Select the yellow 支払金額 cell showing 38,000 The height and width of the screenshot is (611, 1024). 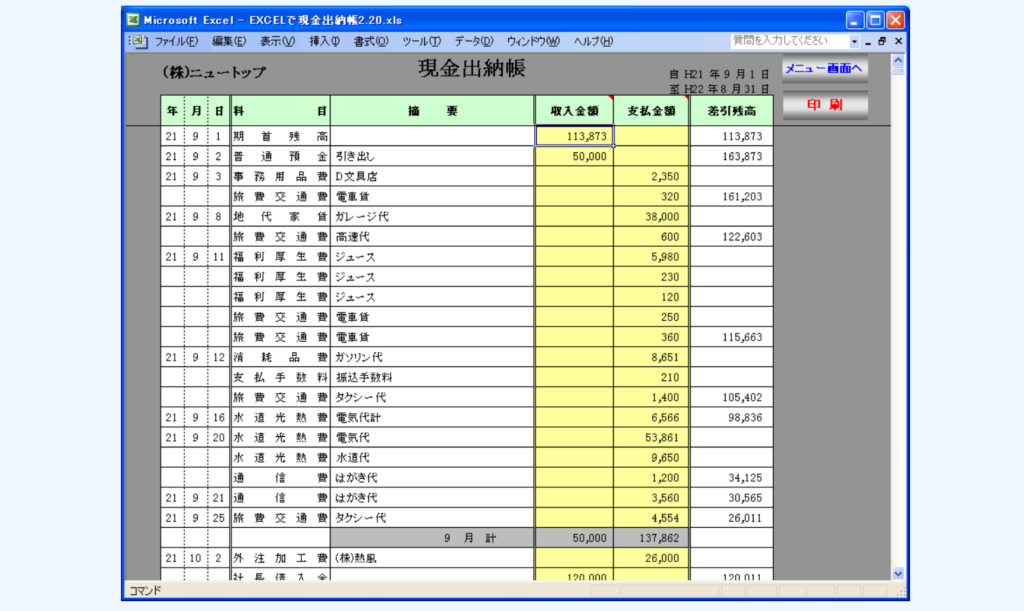coord(650,216)
